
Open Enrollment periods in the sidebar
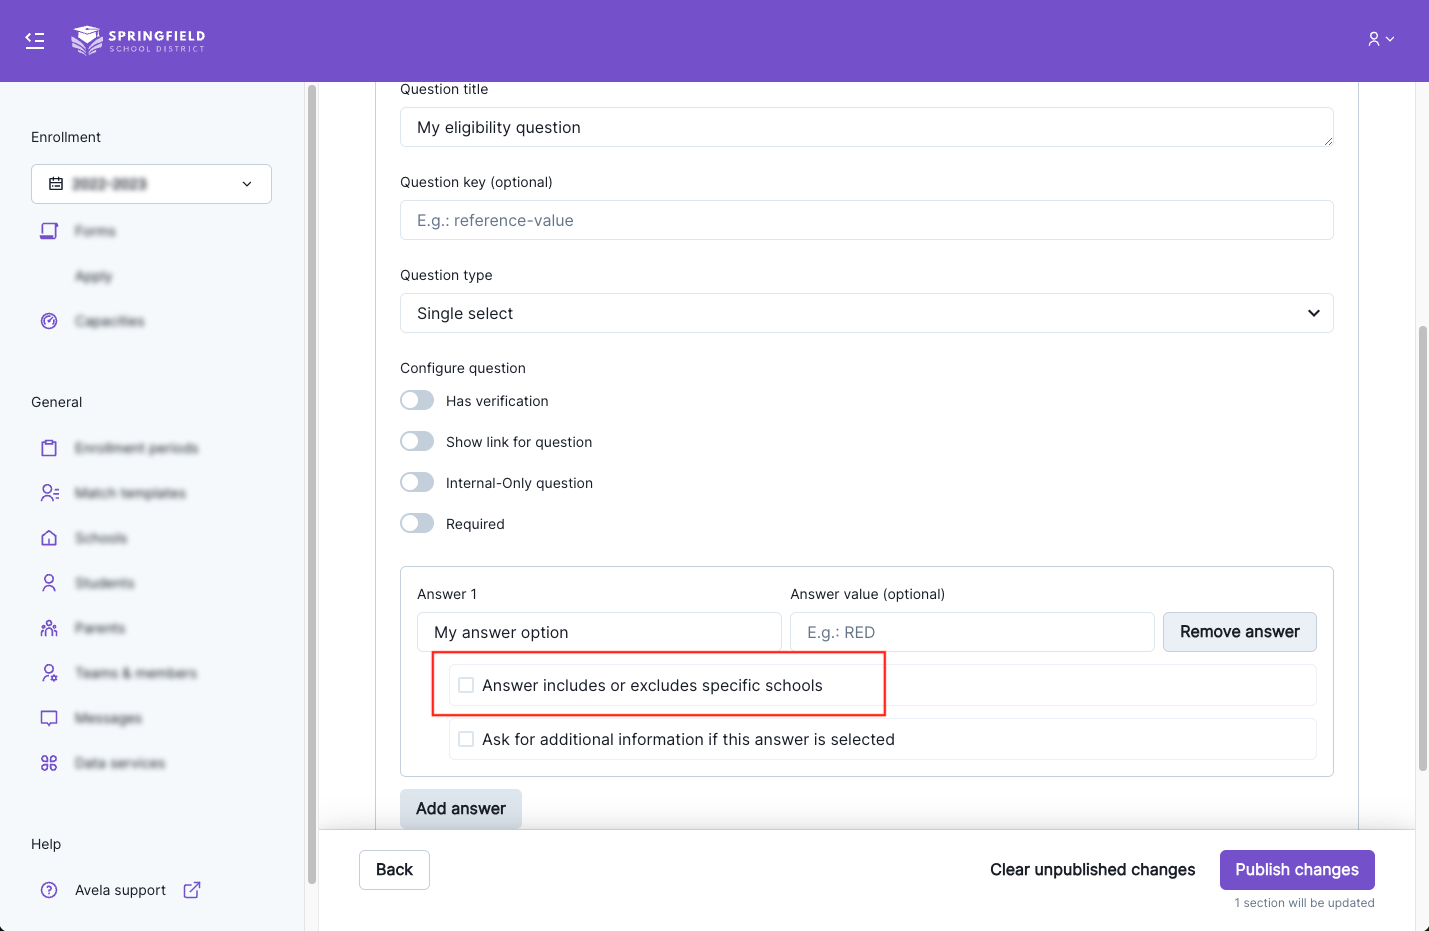click(136, 448)
